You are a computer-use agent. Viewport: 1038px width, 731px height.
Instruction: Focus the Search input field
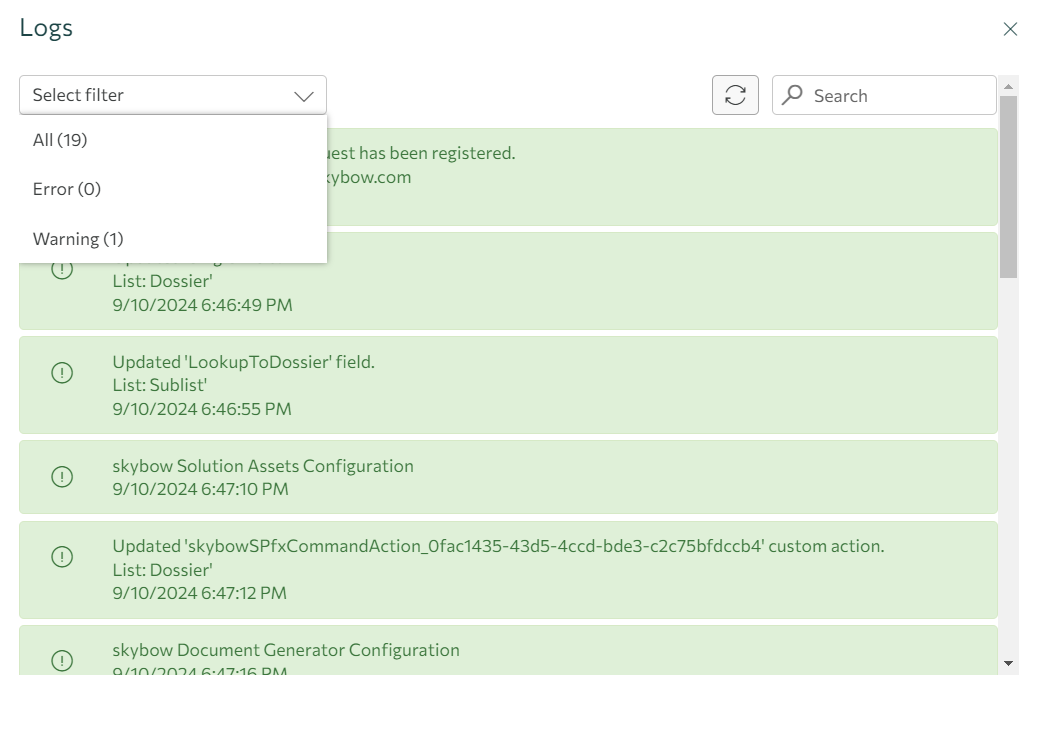900,96
